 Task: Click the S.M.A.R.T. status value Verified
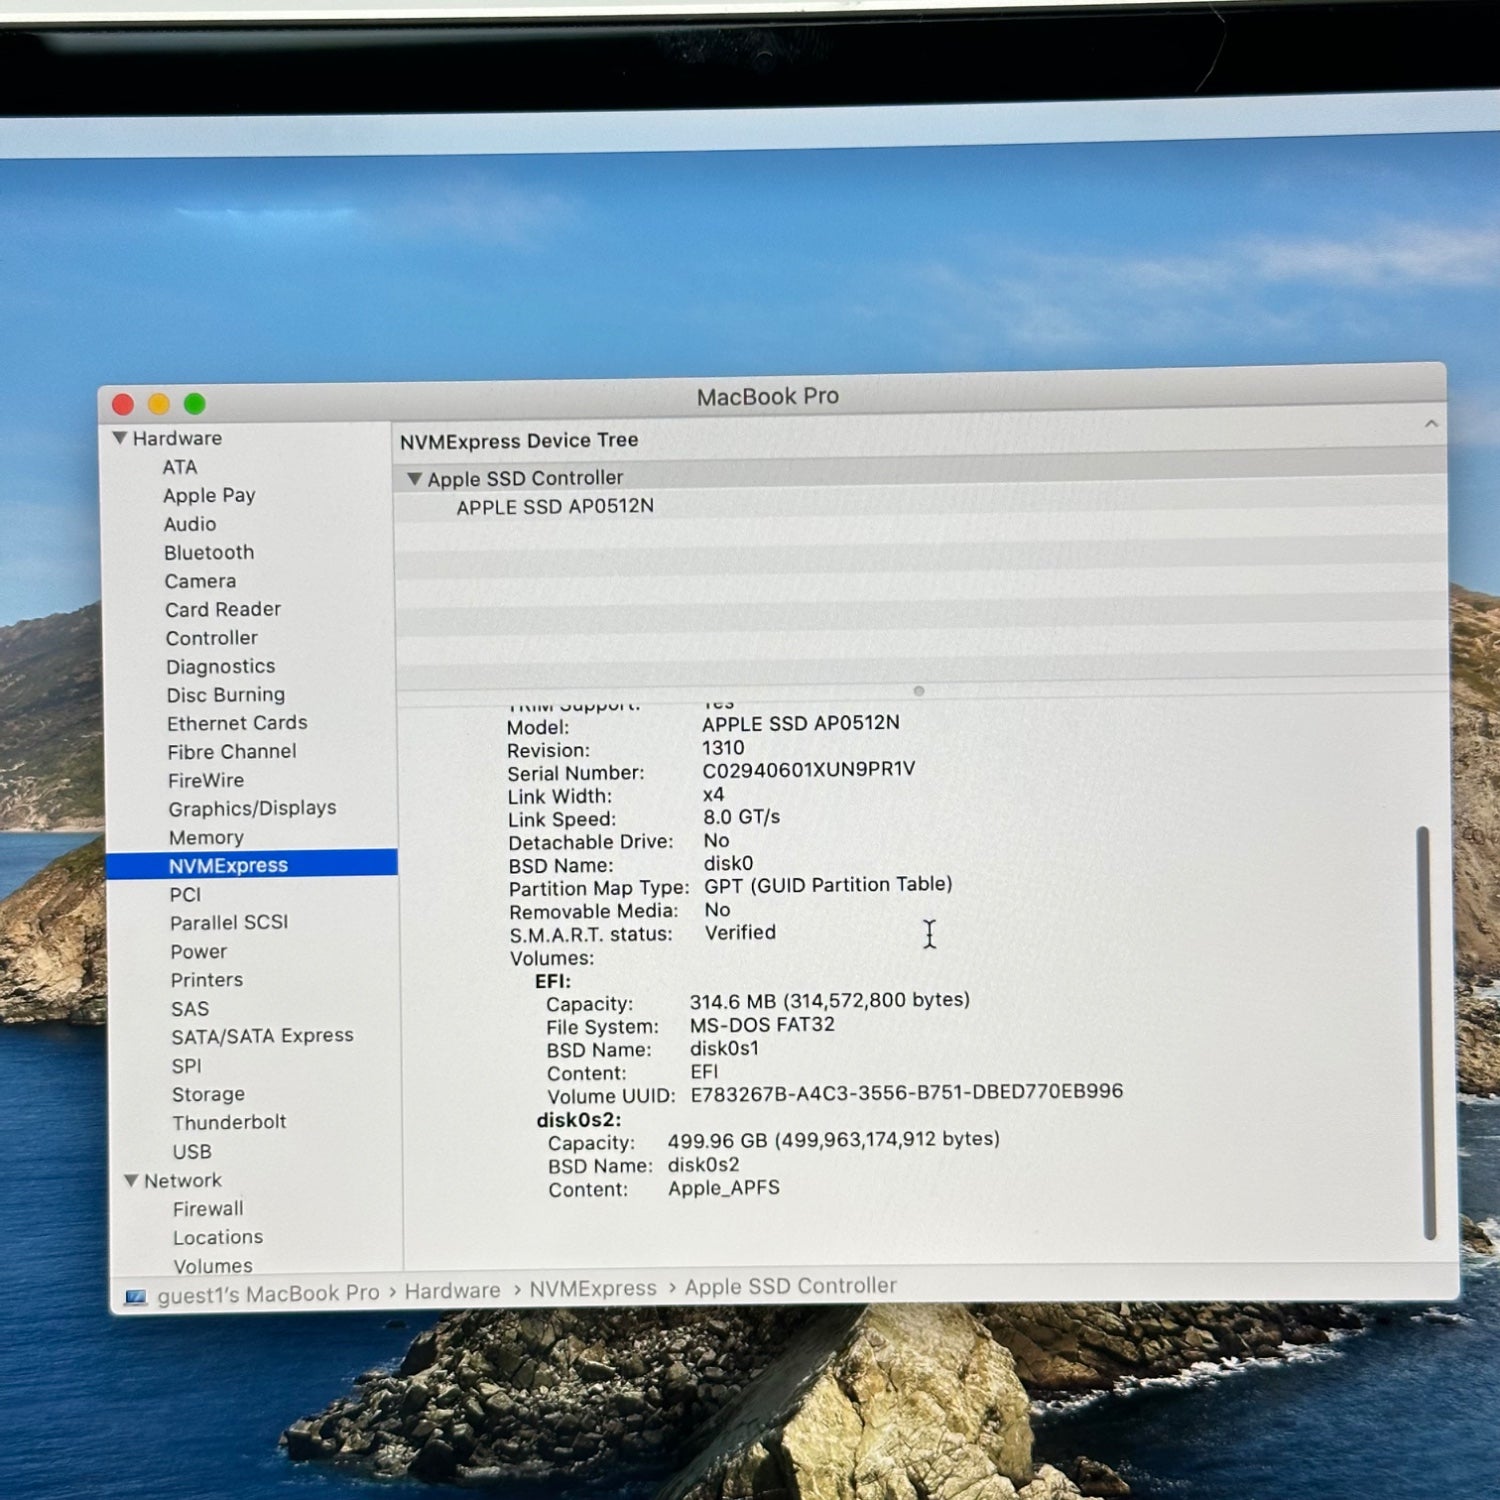point(740,933)
